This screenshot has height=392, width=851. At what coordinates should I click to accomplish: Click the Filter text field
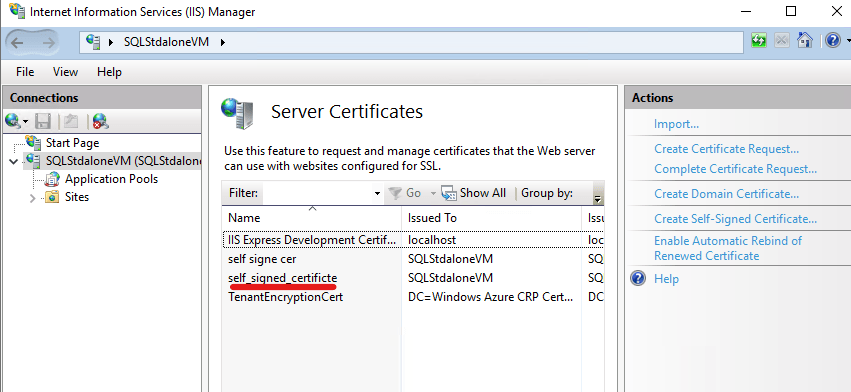(x=317, y=193)
